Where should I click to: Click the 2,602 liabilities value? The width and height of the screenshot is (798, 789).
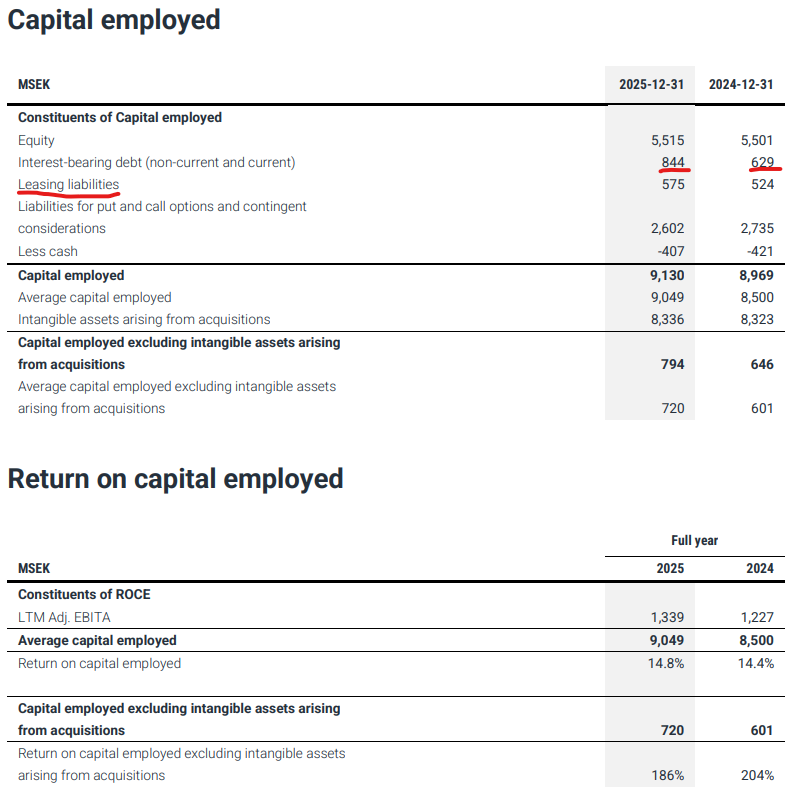667,228
